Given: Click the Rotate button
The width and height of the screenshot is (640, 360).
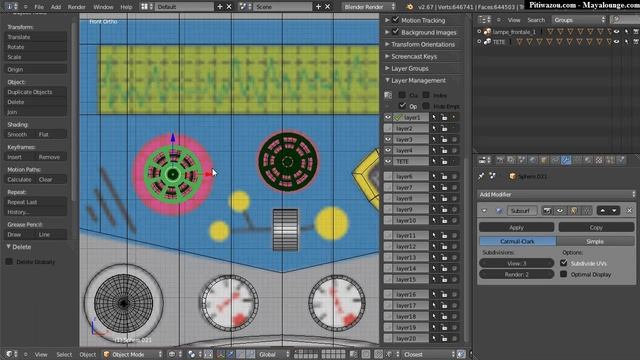Looking at the screenshot, I should [x=36, y=47].
